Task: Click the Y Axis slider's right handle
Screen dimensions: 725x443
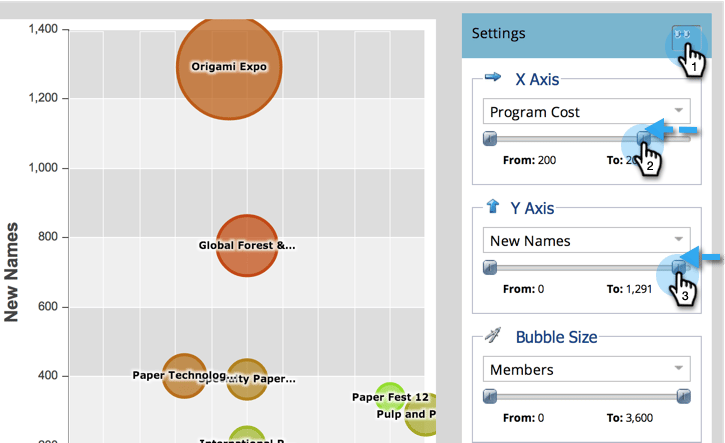Action: tap(681, 267)
